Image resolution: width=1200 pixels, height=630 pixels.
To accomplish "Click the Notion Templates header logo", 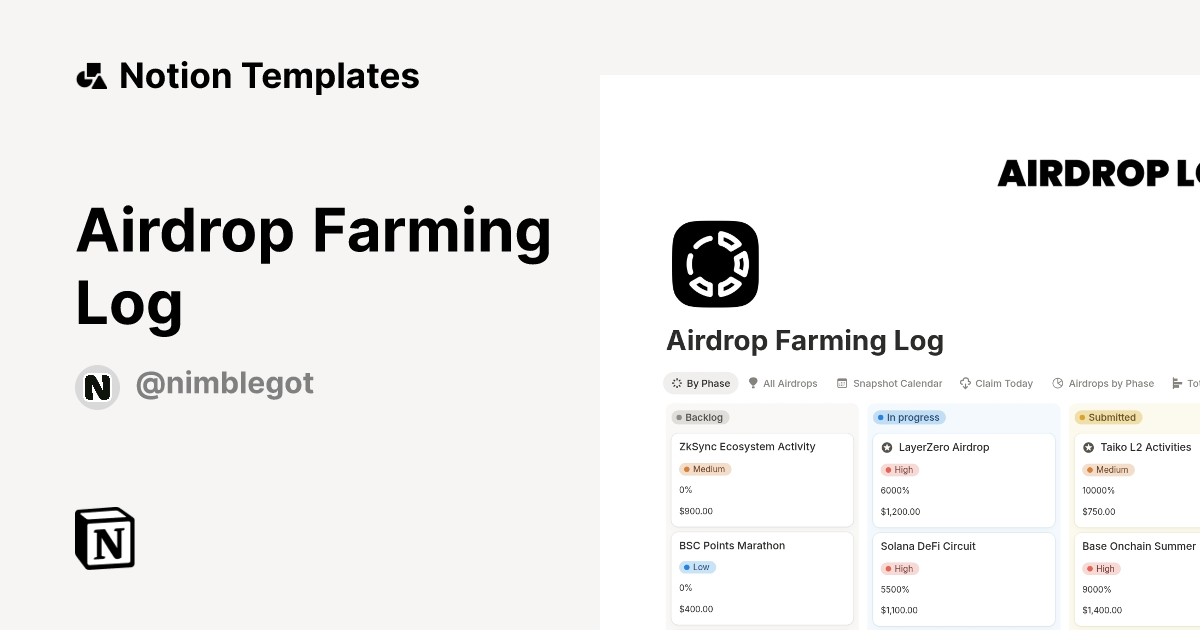I will (x=93, y=74).
